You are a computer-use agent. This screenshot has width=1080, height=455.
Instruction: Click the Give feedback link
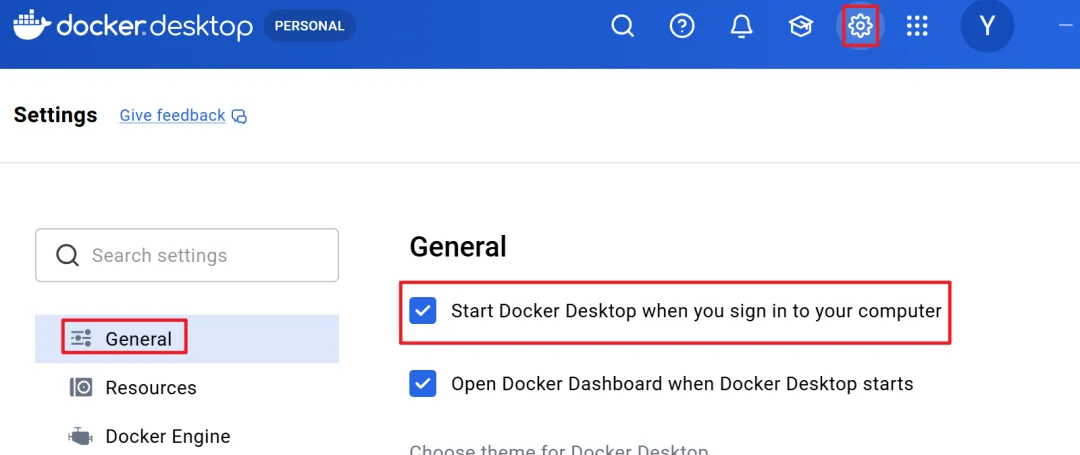172,115
